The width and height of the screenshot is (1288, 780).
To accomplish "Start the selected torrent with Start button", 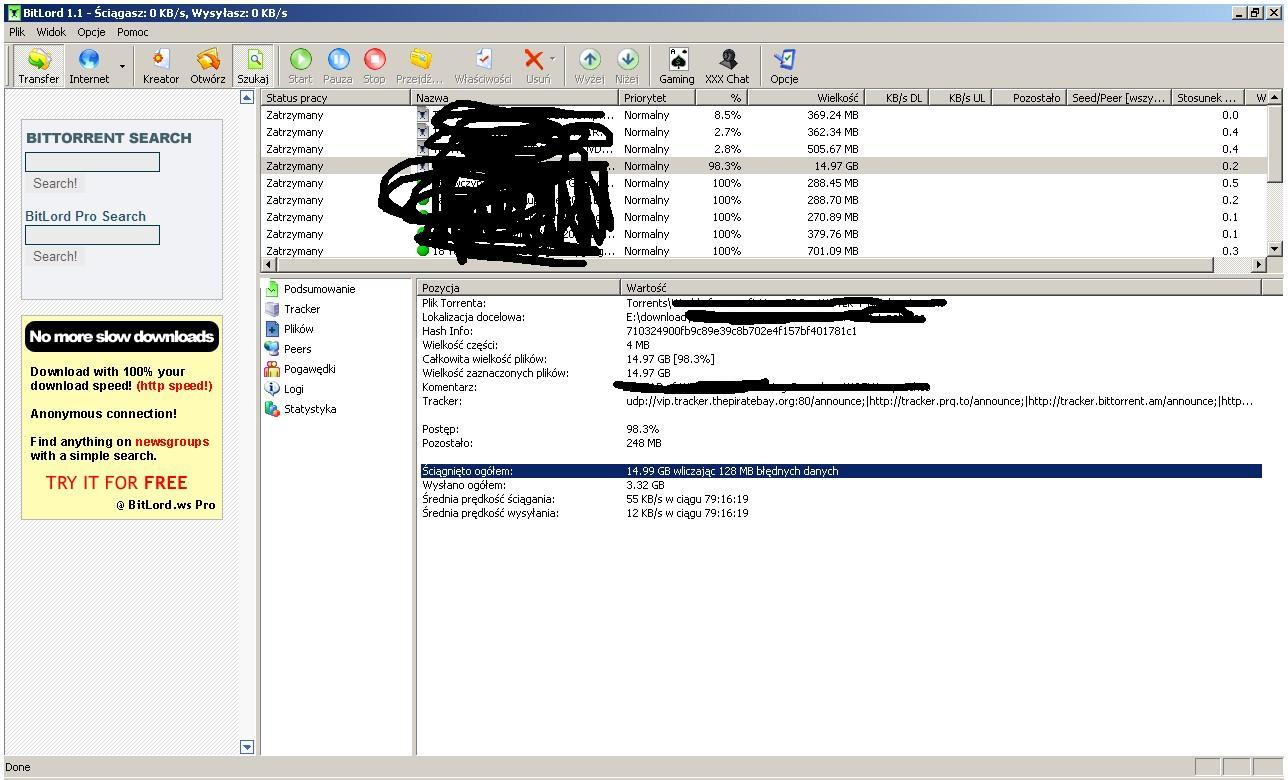I will (x=300, y=66).
